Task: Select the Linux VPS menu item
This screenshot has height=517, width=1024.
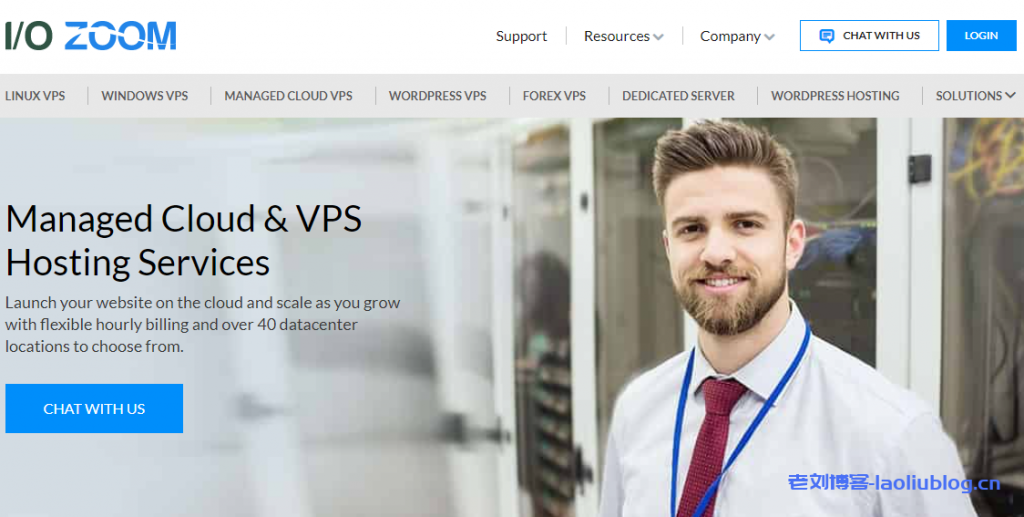Action: point(35,96)
